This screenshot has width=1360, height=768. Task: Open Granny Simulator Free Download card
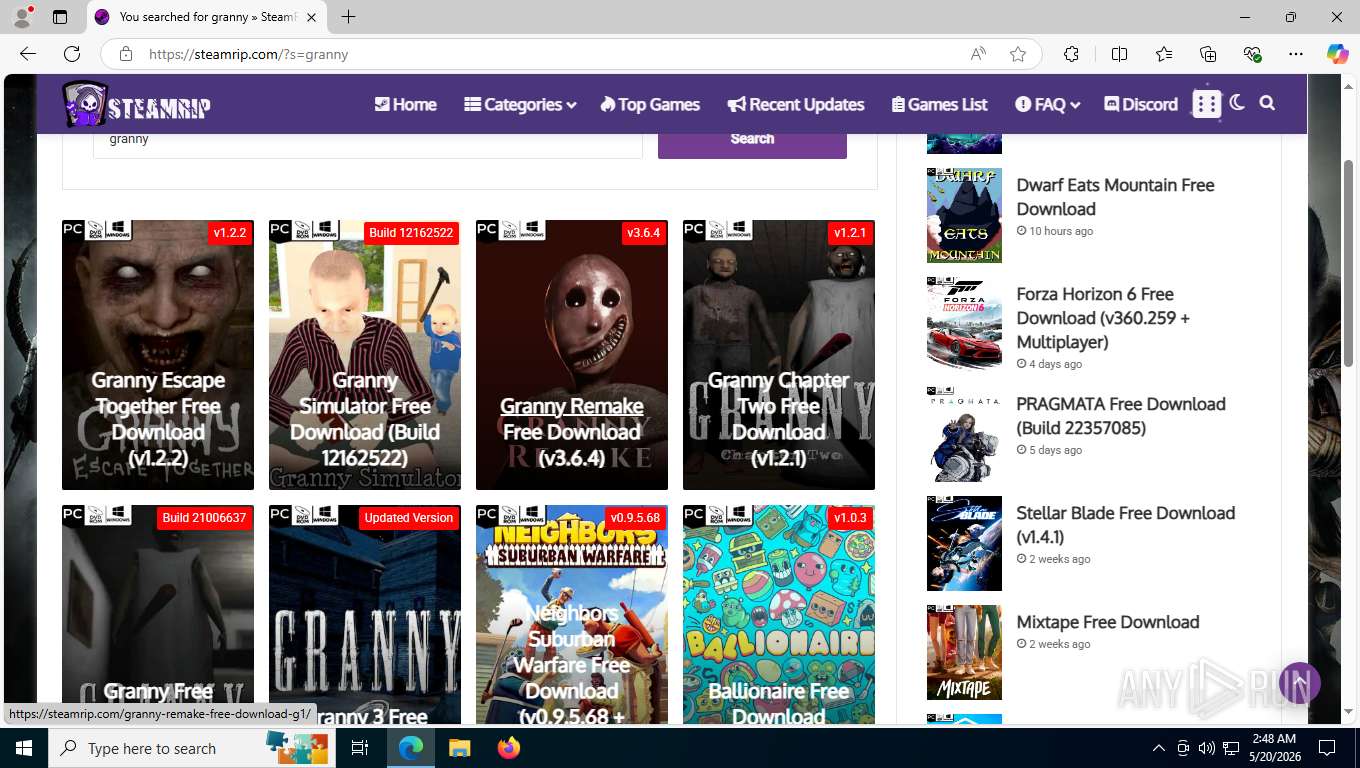[x=365, y=355]
